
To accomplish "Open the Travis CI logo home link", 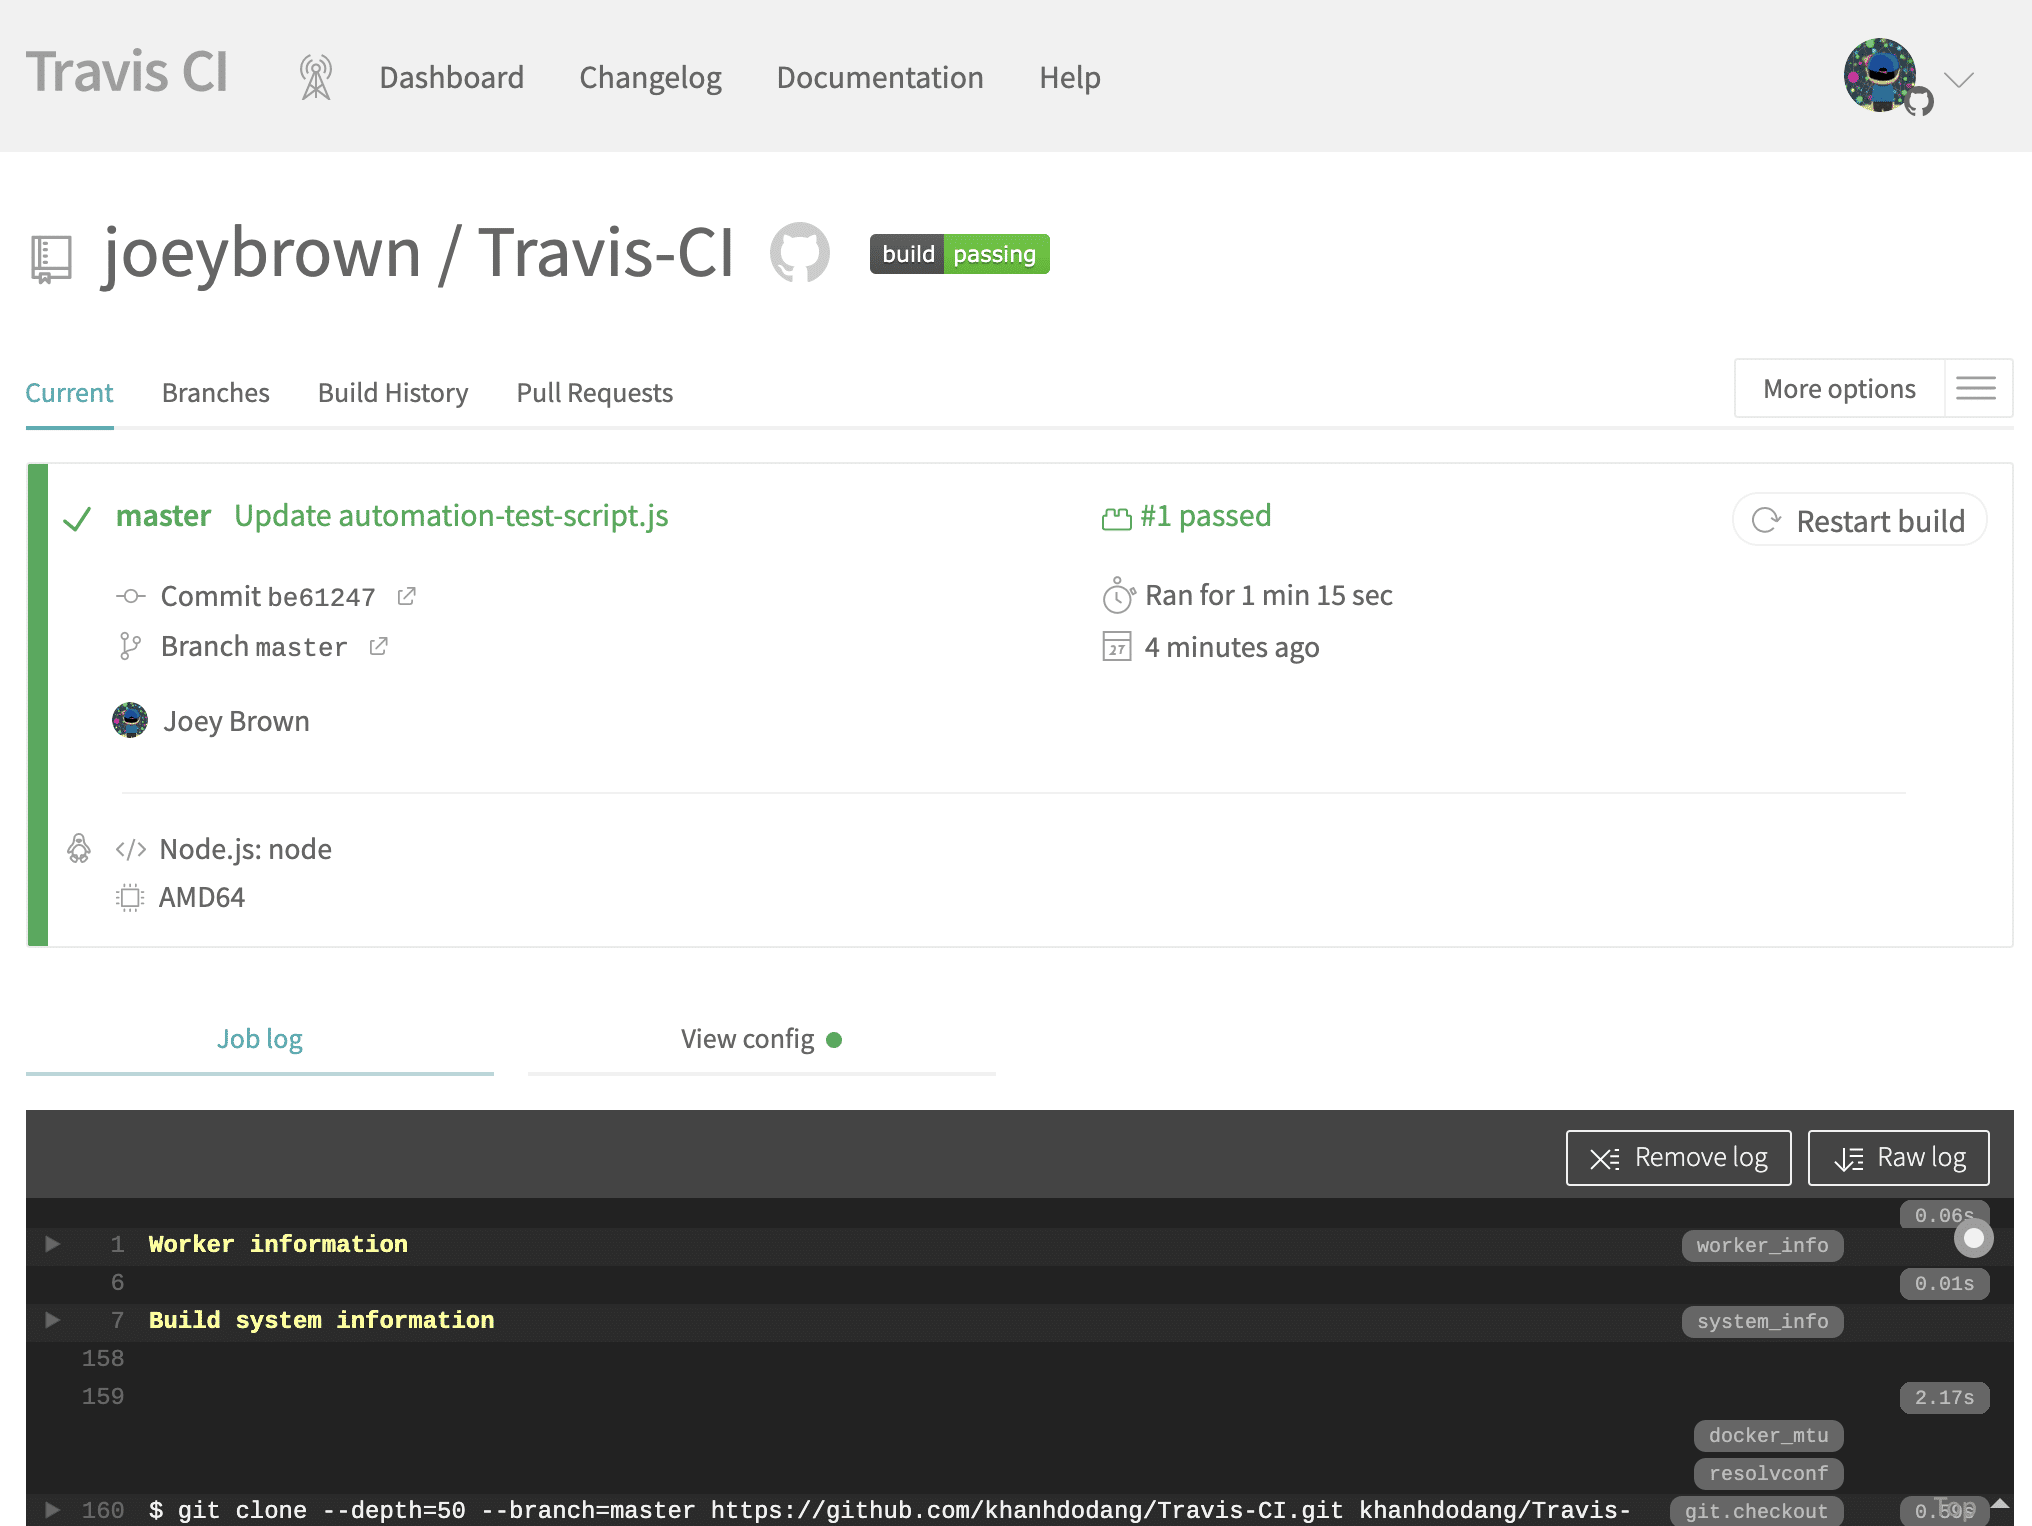I will pyautogui.click(x=127, y=72).
